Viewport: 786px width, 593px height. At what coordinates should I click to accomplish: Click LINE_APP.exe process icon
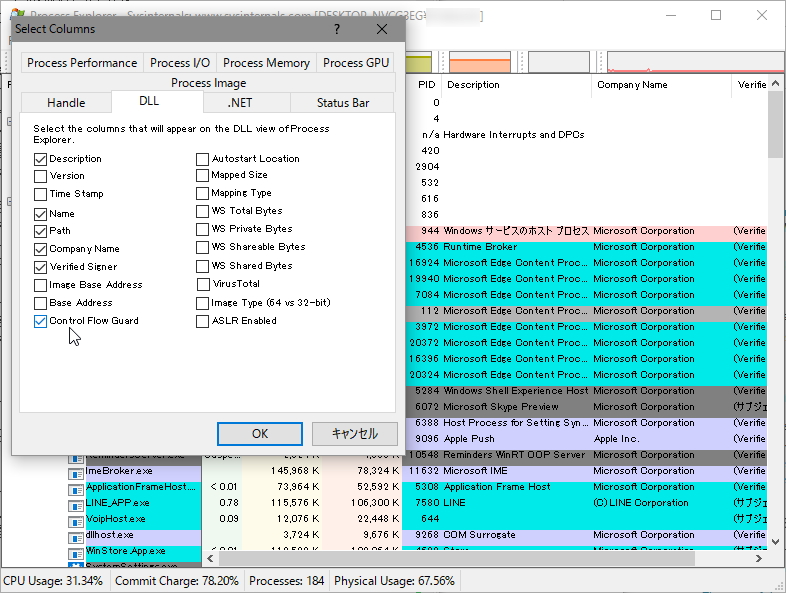[76, 506]
